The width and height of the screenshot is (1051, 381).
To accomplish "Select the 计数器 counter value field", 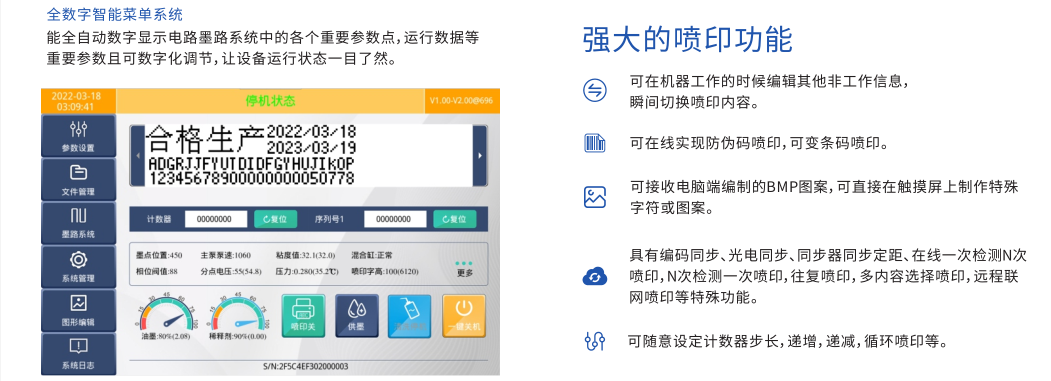I will point(214,219).
